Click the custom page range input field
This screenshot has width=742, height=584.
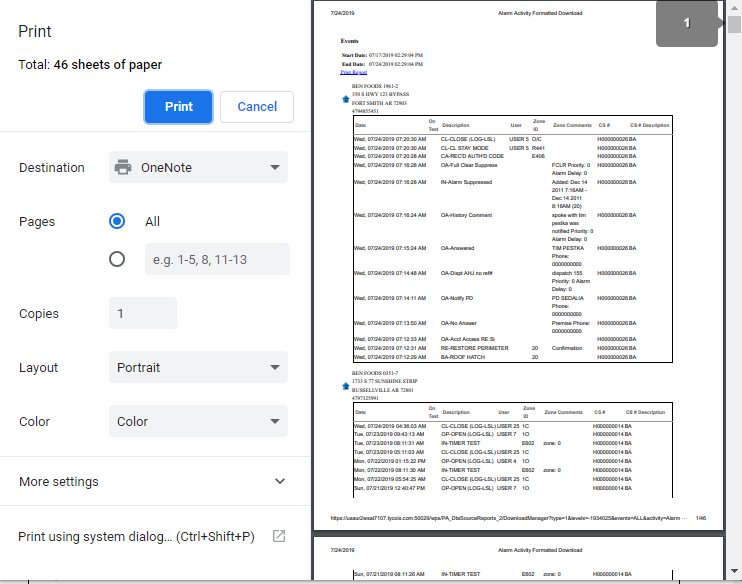click(x=217, y=259)
